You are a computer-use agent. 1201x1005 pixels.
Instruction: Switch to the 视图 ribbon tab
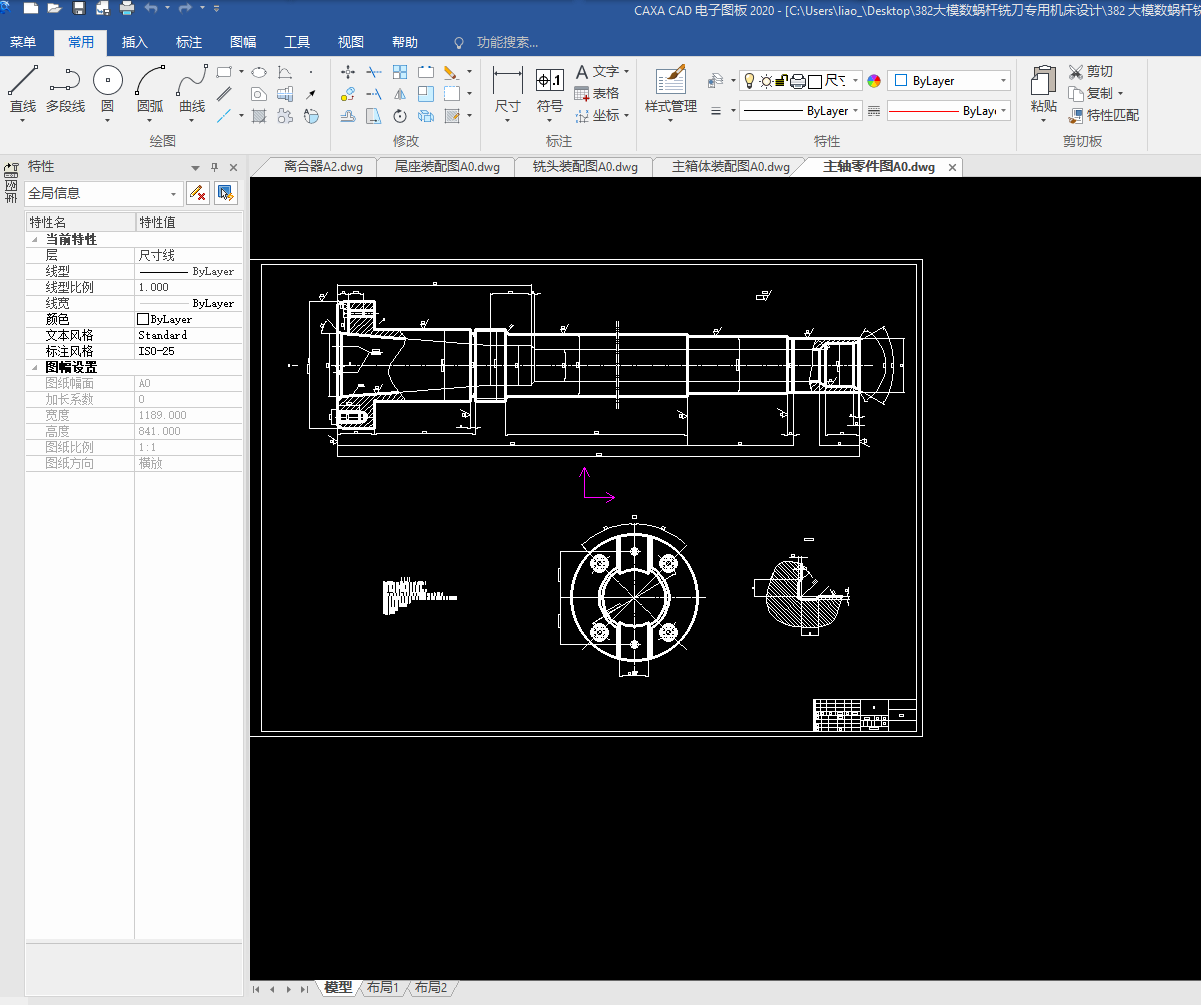pyautogui.click(x=351, y=42)
